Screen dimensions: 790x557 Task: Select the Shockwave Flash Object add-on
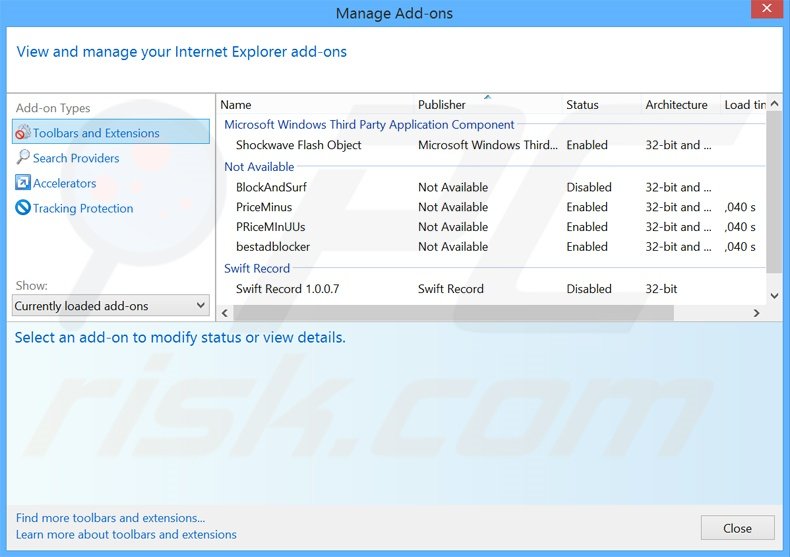(298, 145)
